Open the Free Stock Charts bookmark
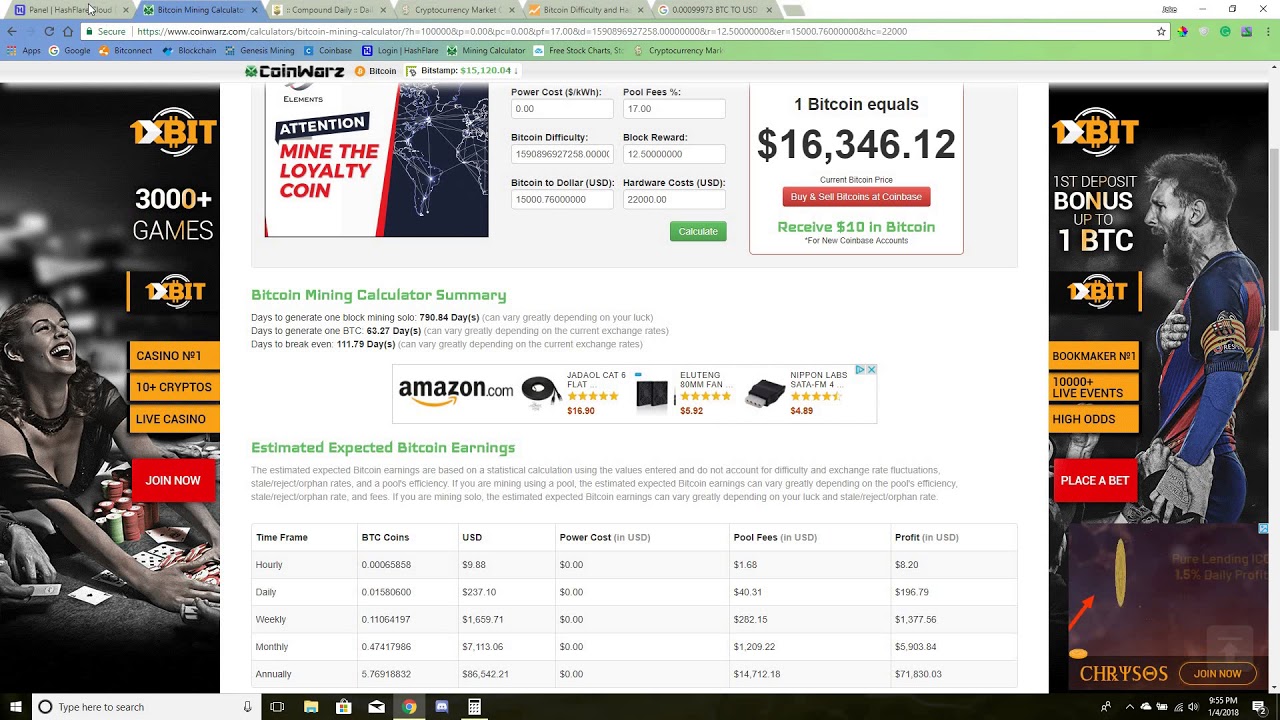This screenshot has height=720, width=1280. [578, 50]
